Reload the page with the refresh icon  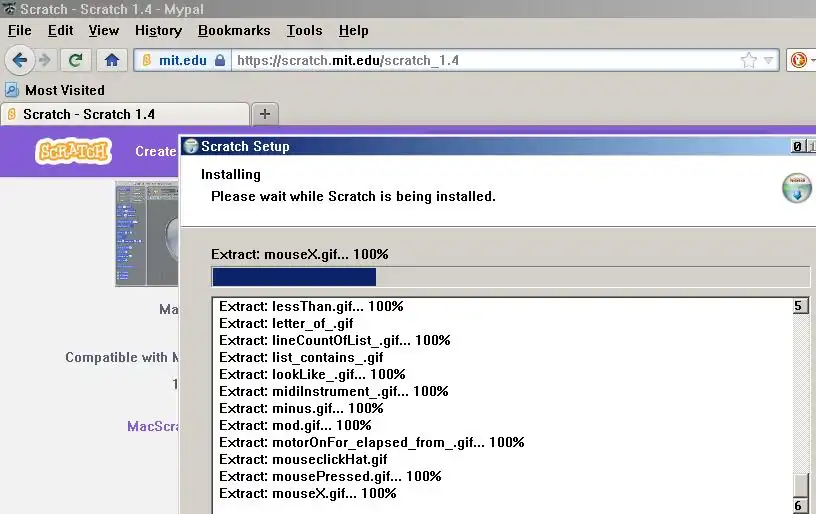[x=75, y=60]
